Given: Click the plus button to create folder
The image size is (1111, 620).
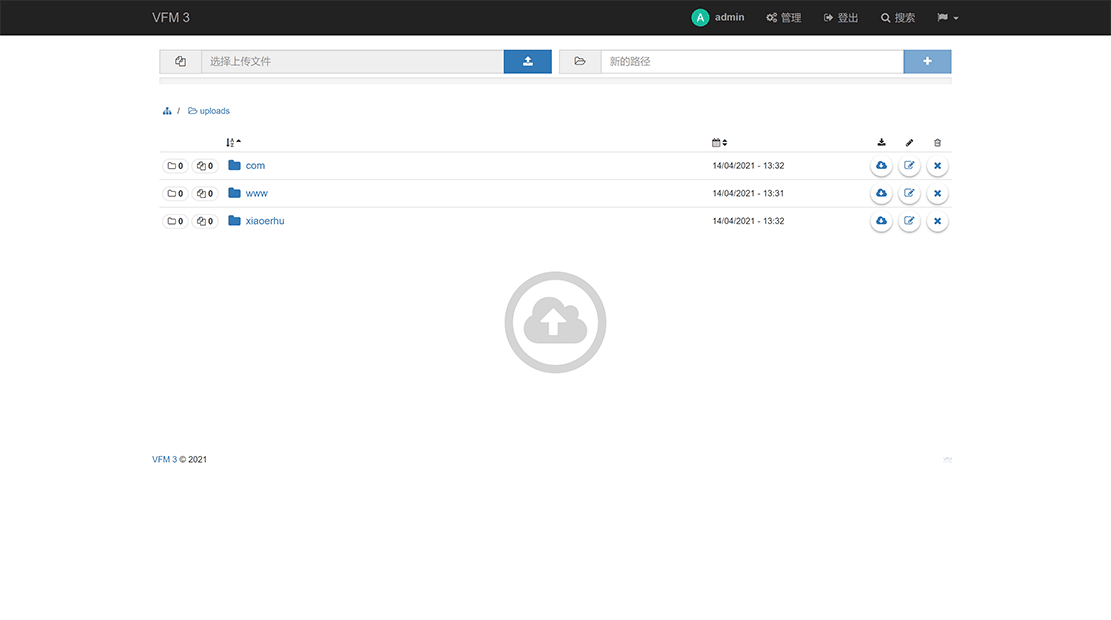Looking at the screenshot, I should (927, 62).
